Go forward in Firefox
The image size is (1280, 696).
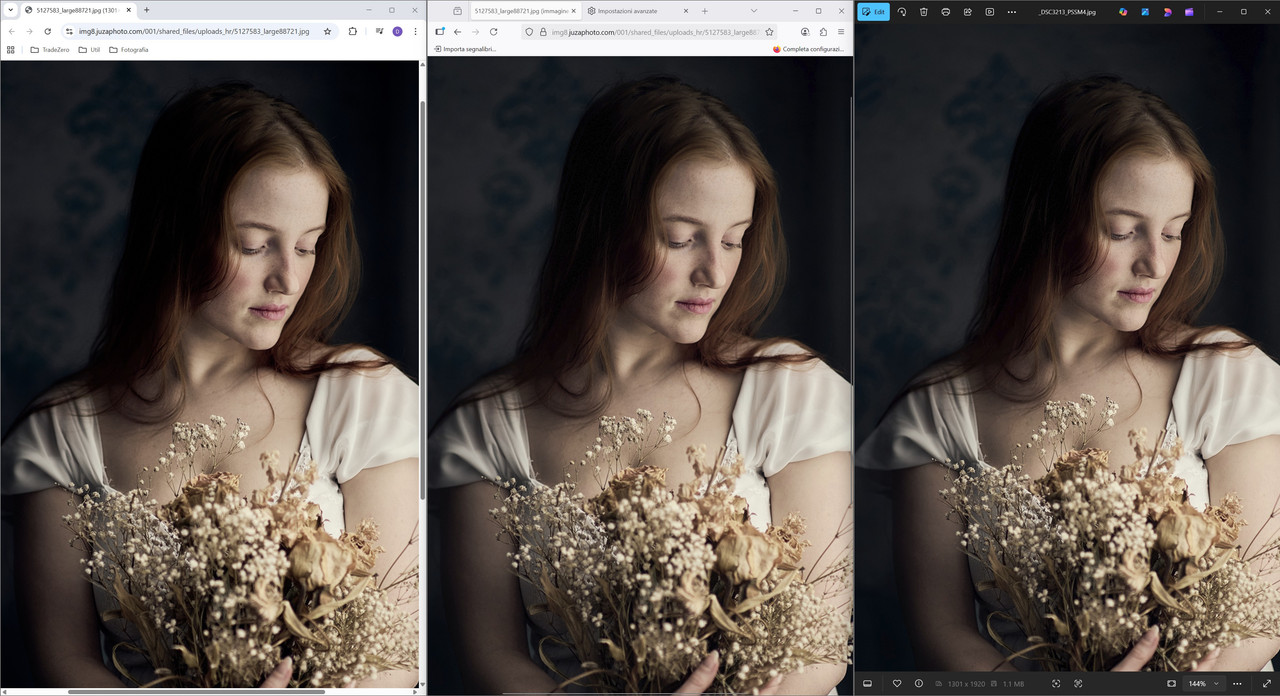pos(475,31)
